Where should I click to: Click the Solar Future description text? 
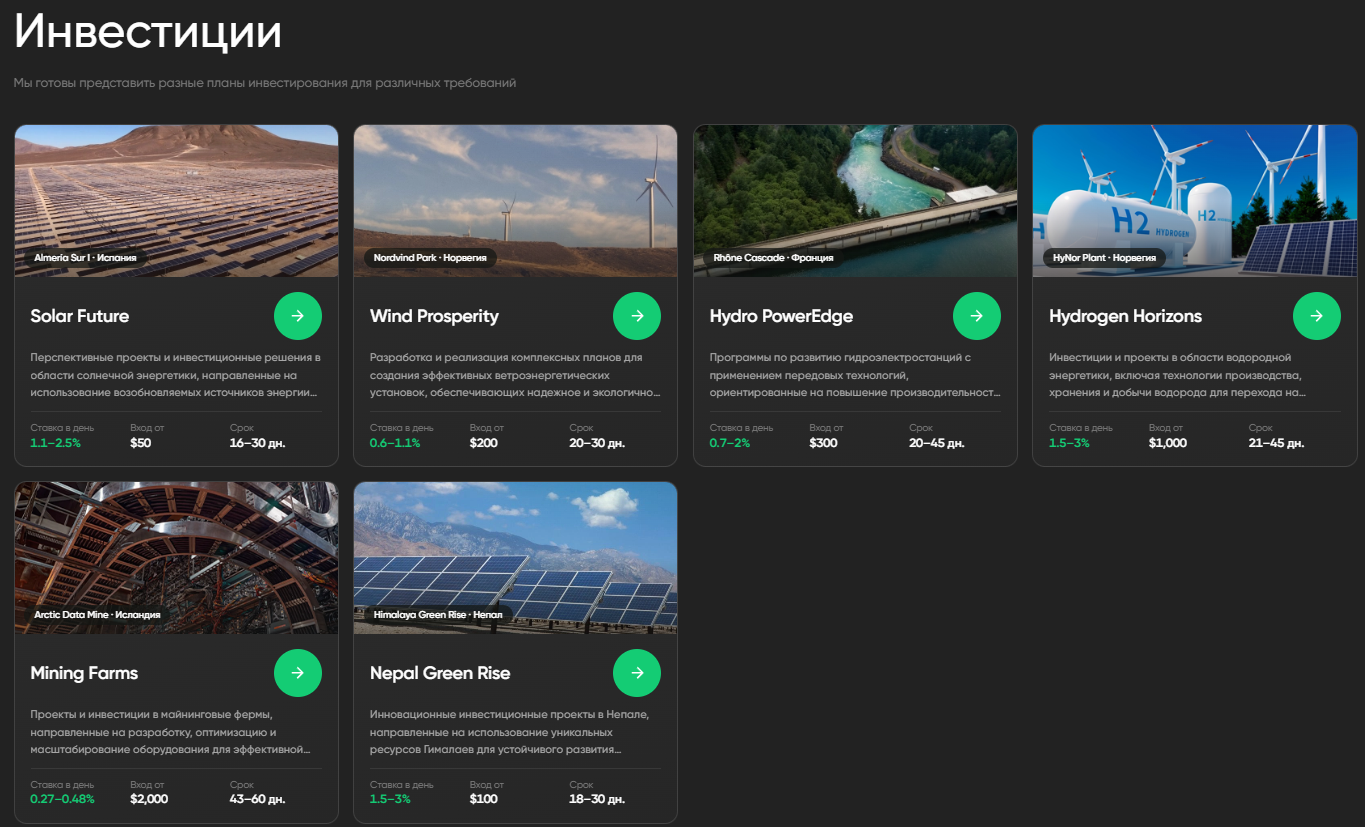(176, 375)
